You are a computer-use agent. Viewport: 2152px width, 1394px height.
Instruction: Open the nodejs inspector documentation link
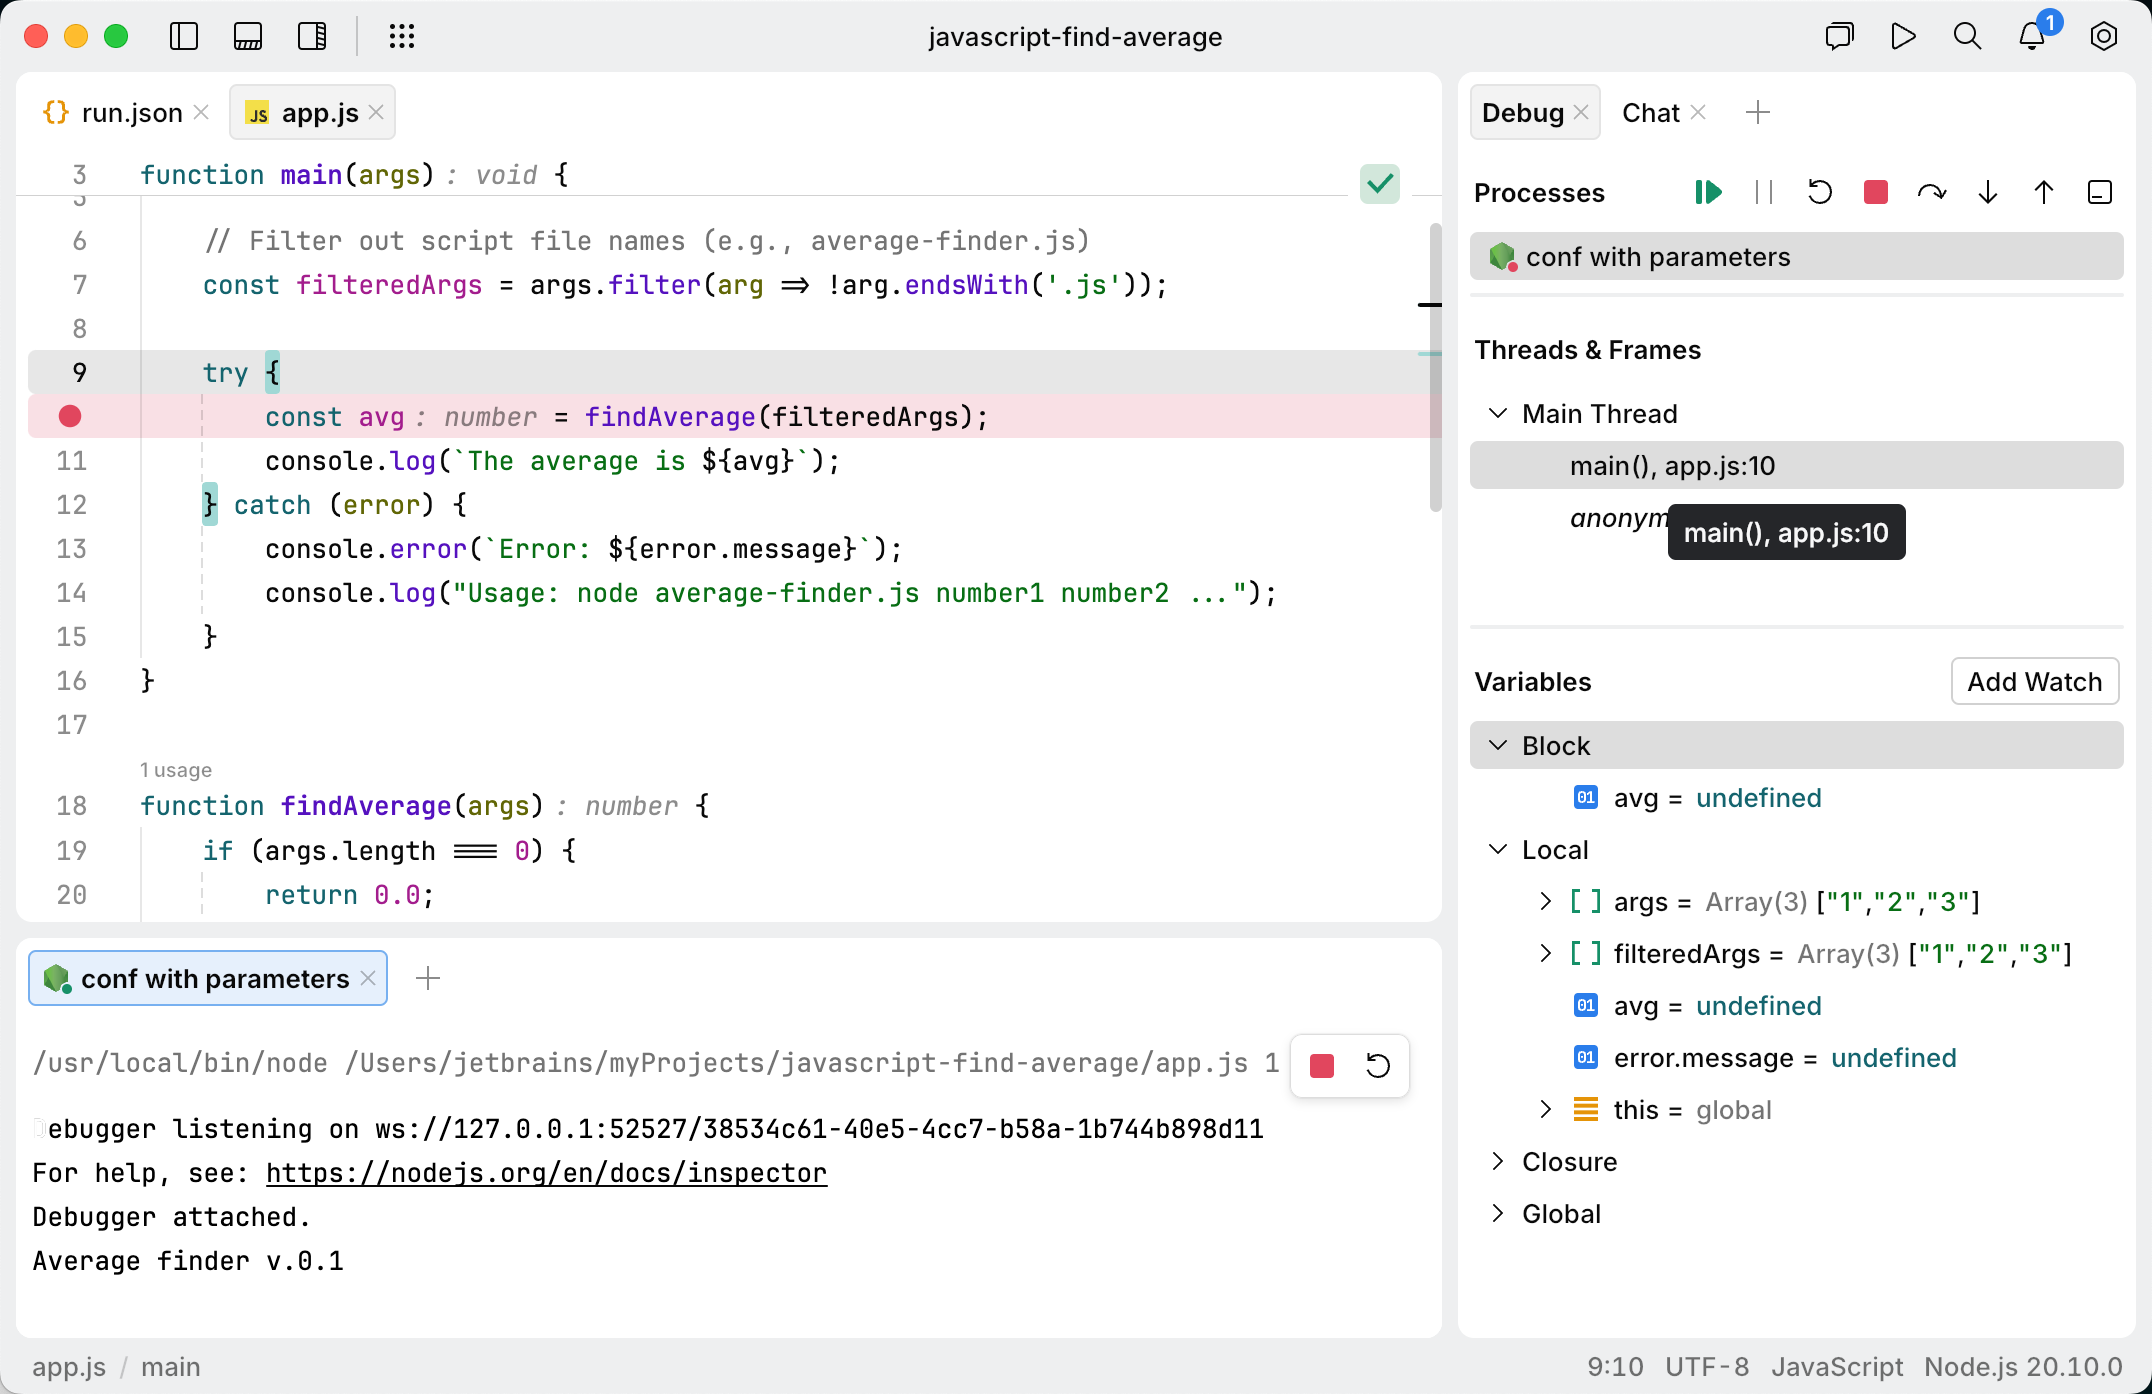point(546,1172)
